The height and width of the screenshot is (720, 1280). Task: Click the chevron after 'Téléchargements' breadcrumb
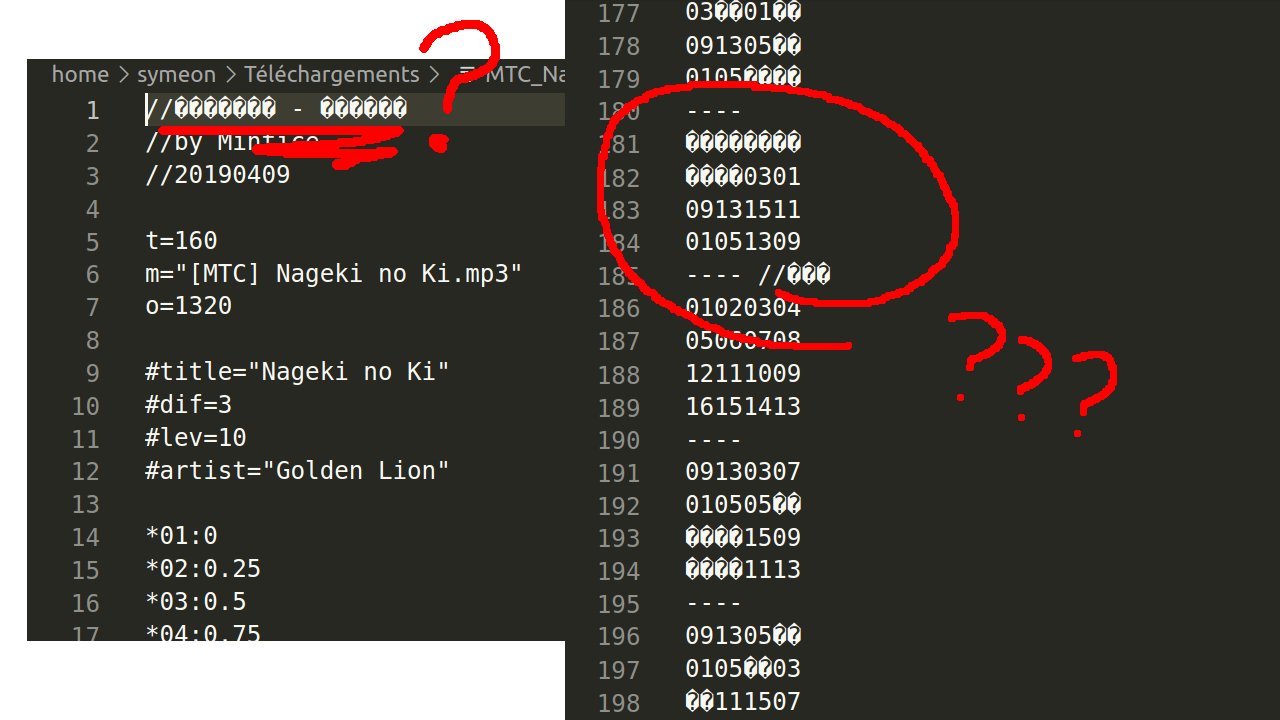coord(434,75)
